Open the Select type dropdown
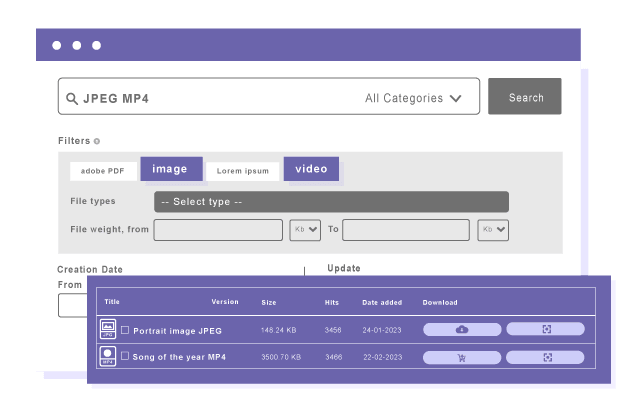 [331, 202]
